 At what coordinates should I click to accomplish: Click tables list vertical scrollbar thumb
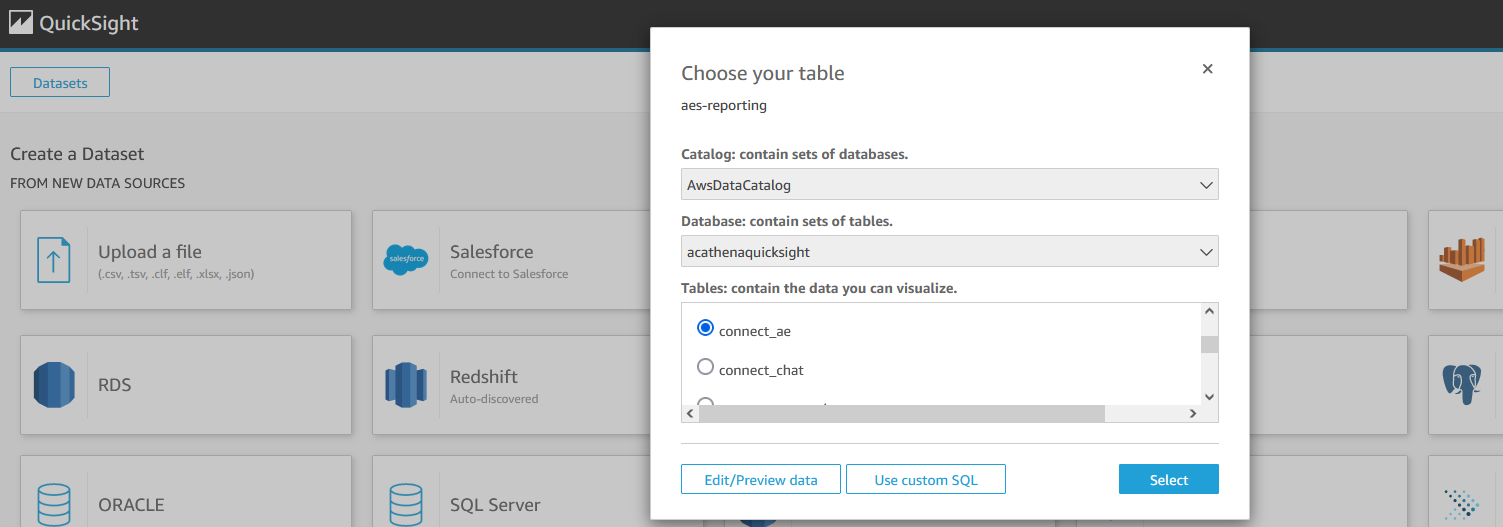[x=1209, y=345]
